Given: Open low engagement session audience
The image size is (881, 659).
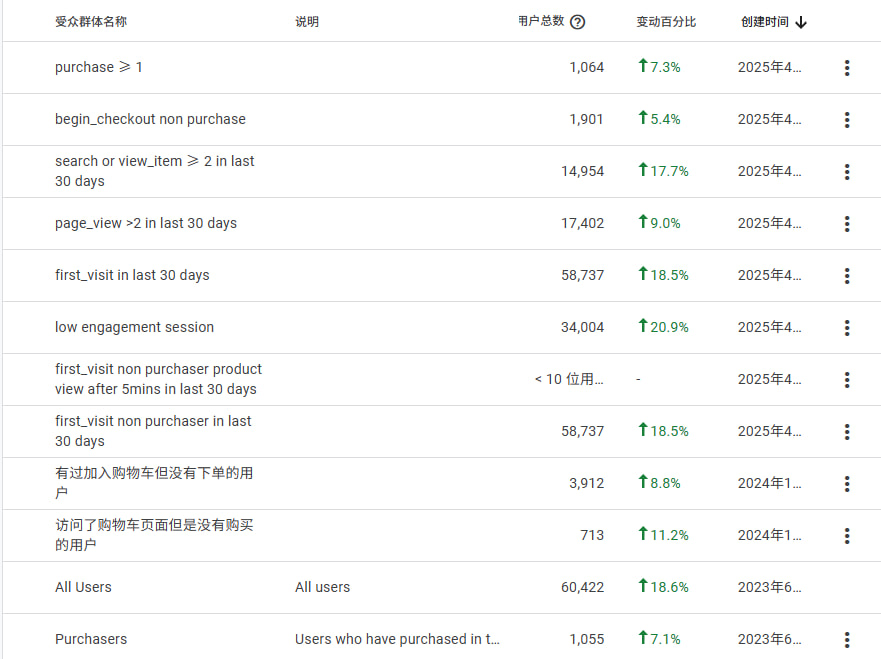Looking at the screenshot, I should pos(134,327).
